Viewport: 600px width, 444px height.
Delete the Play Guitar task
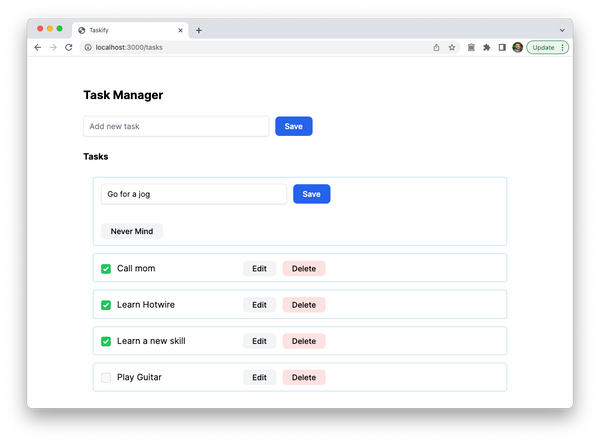[304, 377]
